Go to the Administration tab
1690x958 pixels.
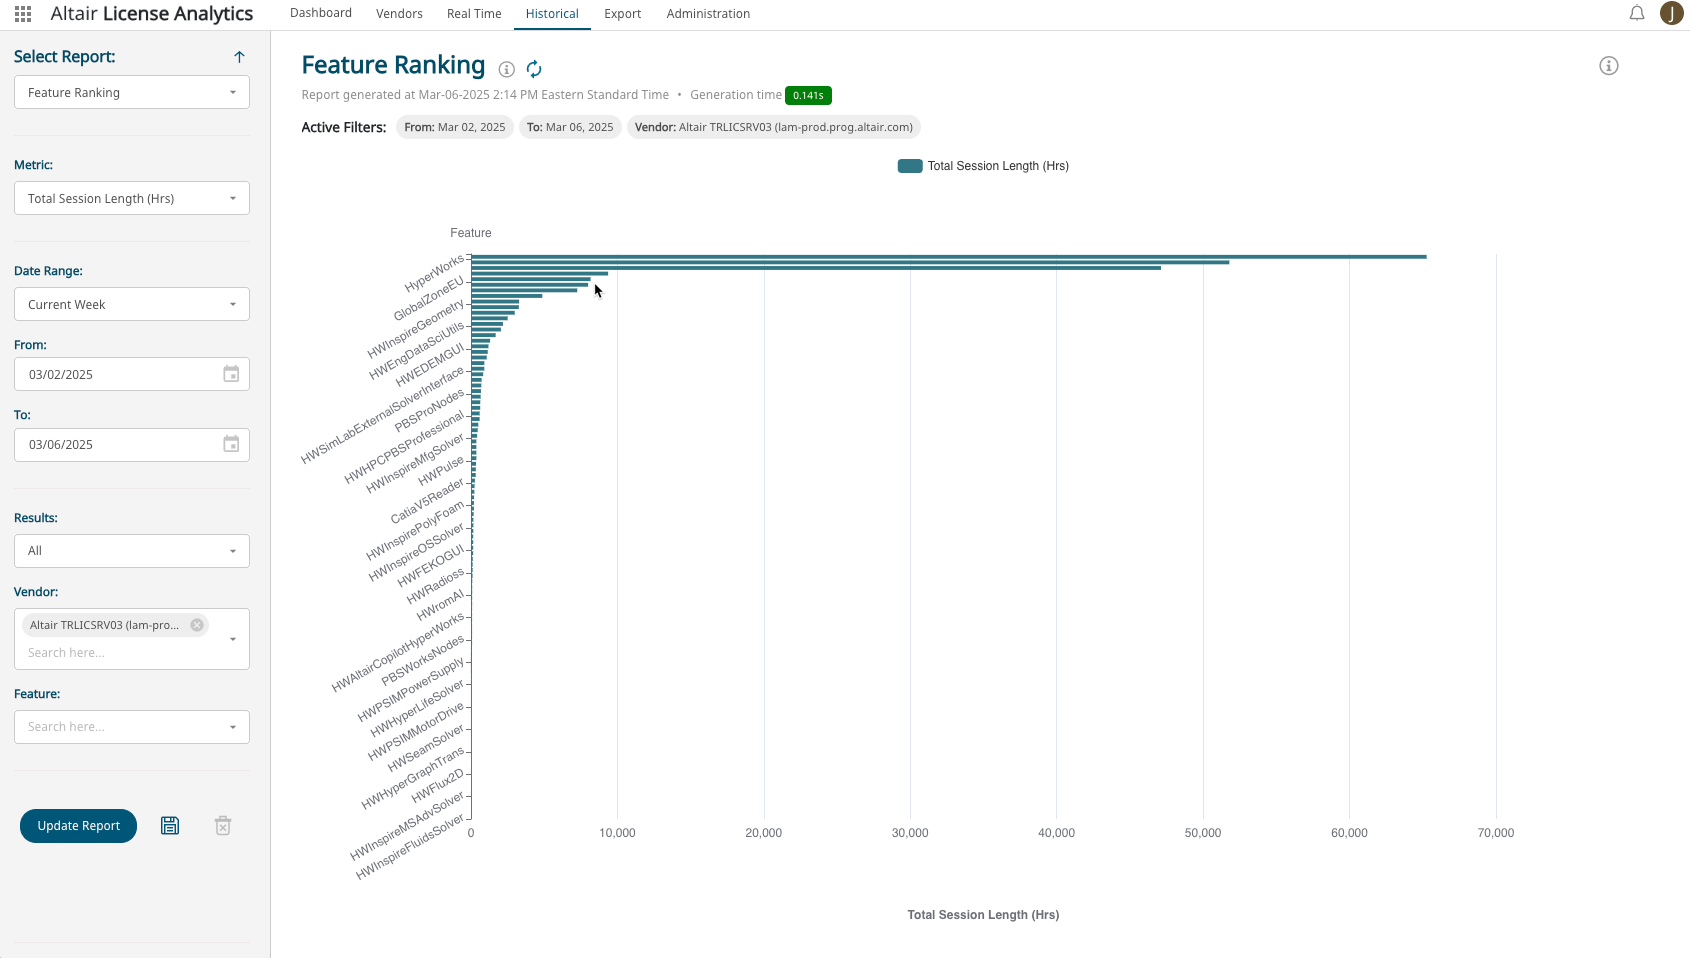point(708,14)
